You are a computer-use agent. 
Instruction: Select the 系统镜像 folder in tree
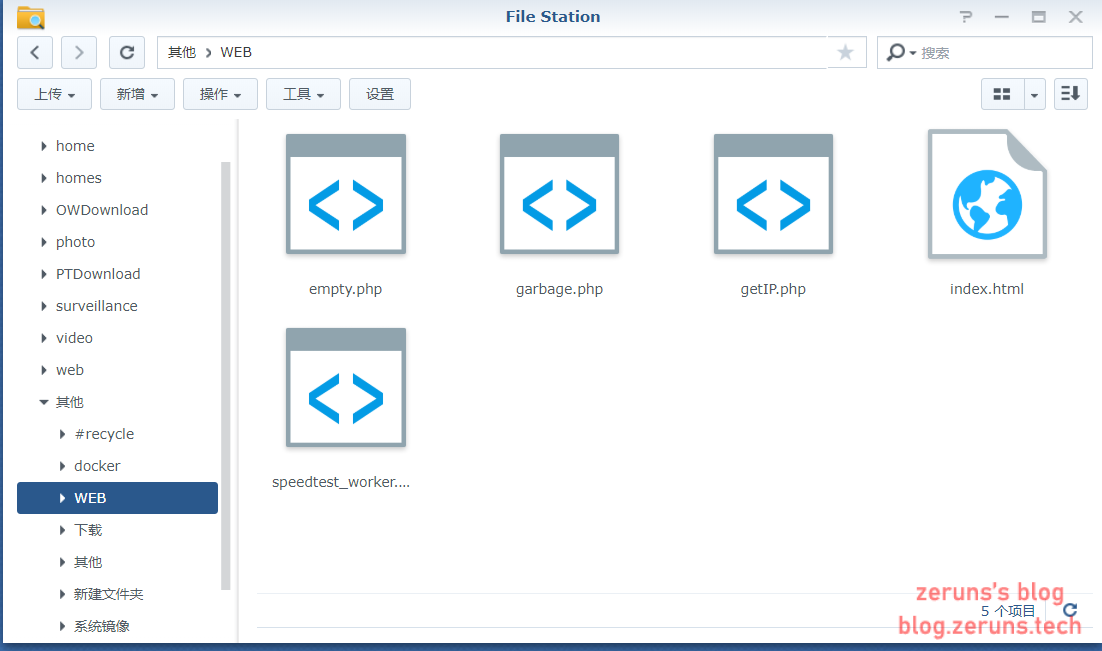coord(102,626)
